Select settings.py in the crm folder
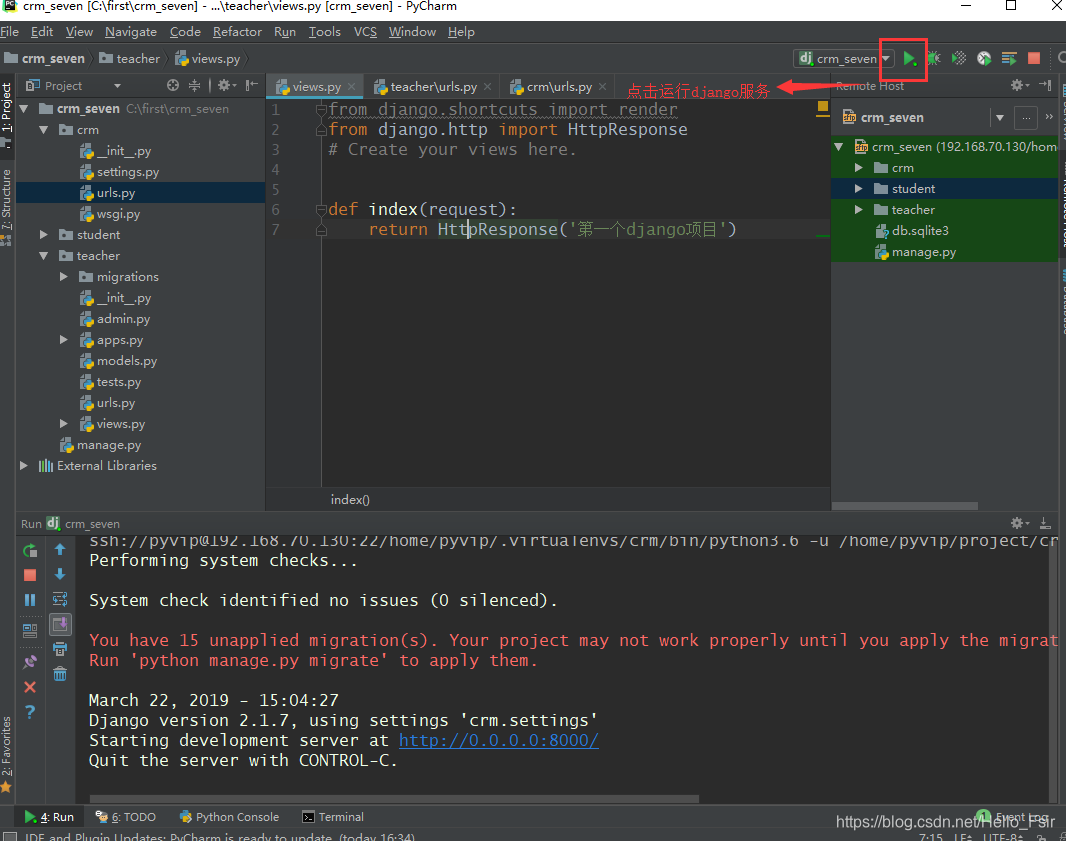The image size is (1066, 841). 127,172
